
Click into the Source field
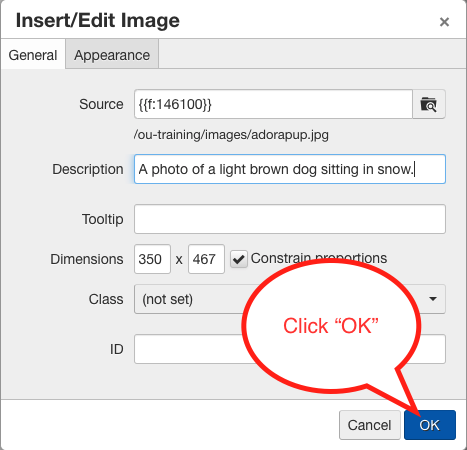[273, 104]
